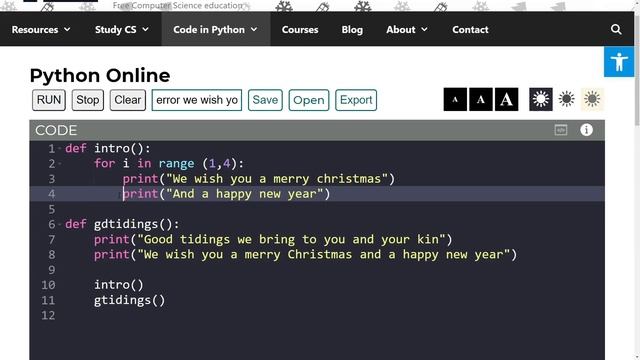Collapse the fold arrow at line 6

pyautogui.click(x=60, y=224)
